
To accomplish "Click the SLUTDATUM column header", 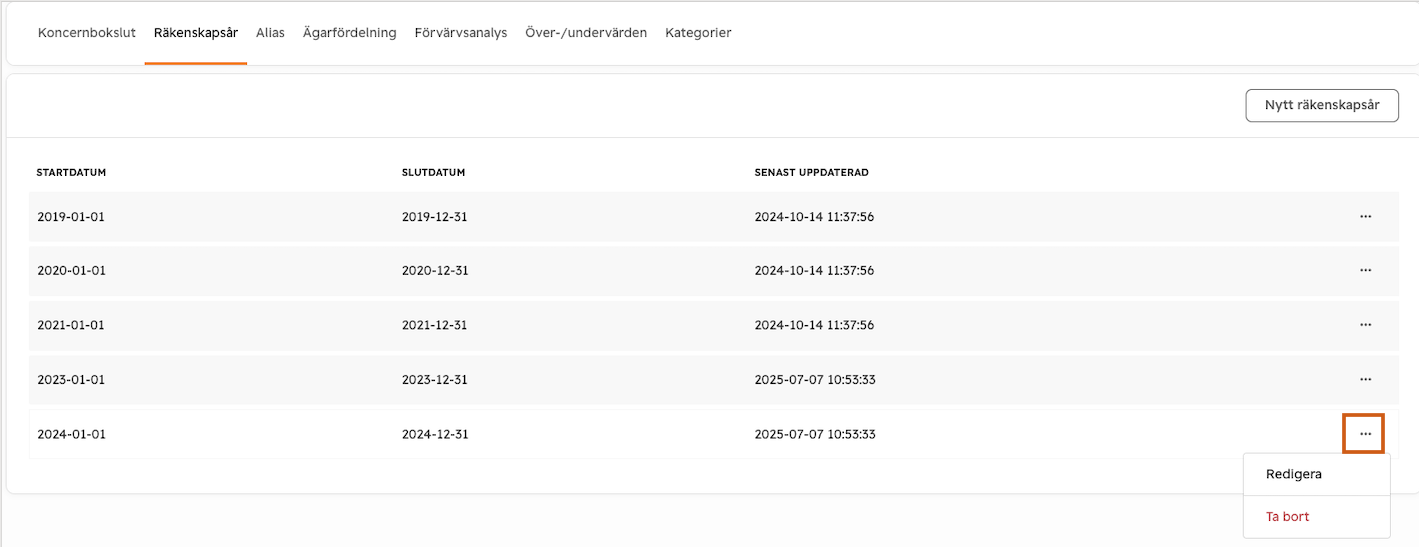I will click(433, 172).
